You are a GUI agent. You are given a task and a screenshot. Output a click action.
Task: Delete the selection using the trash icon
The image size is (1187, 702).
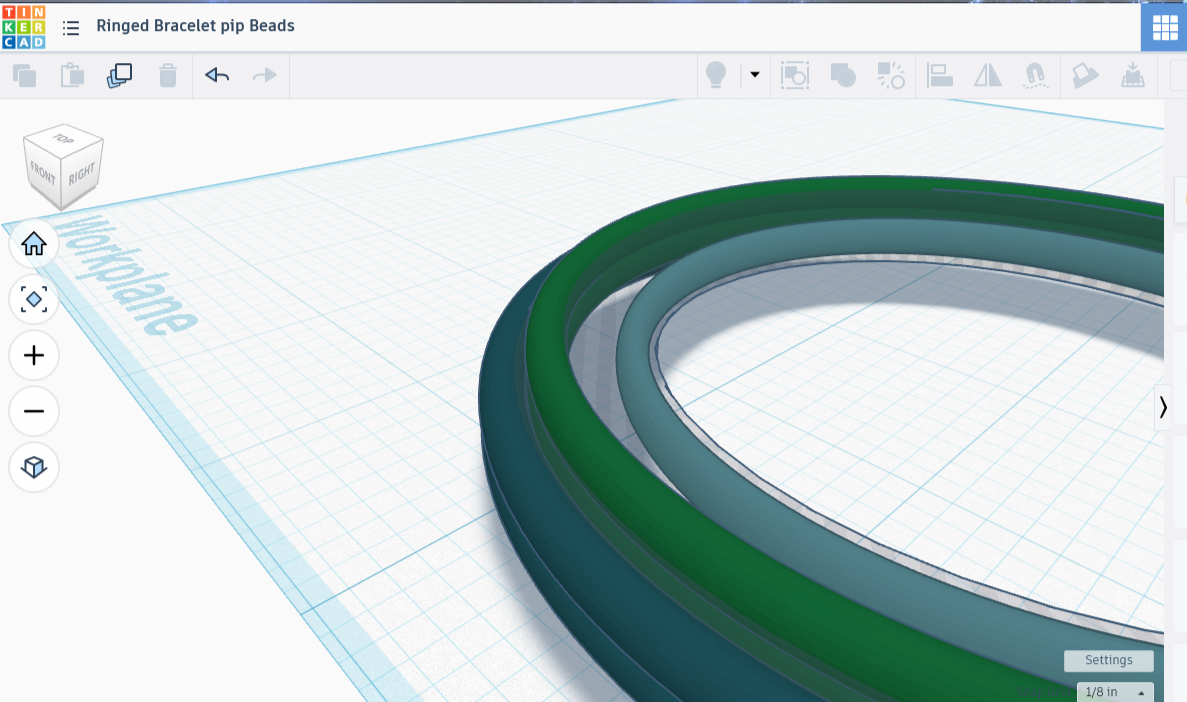167,75
